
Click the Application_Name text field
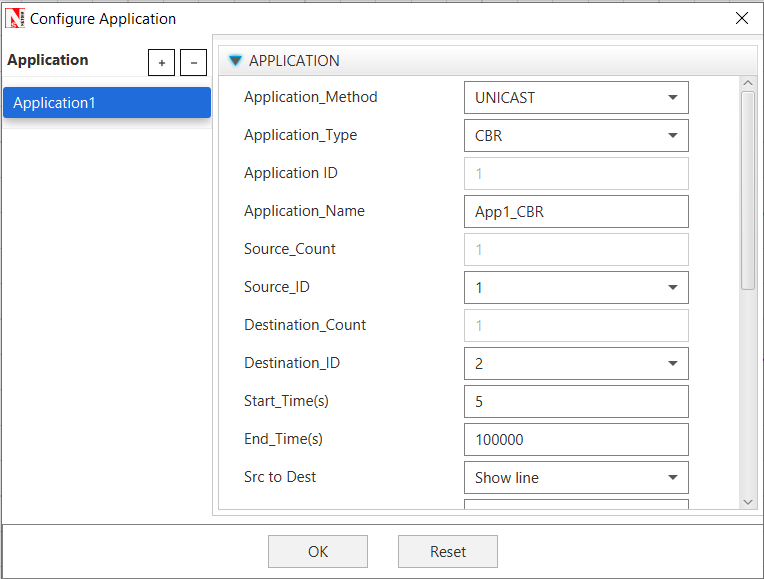point(576,212)
